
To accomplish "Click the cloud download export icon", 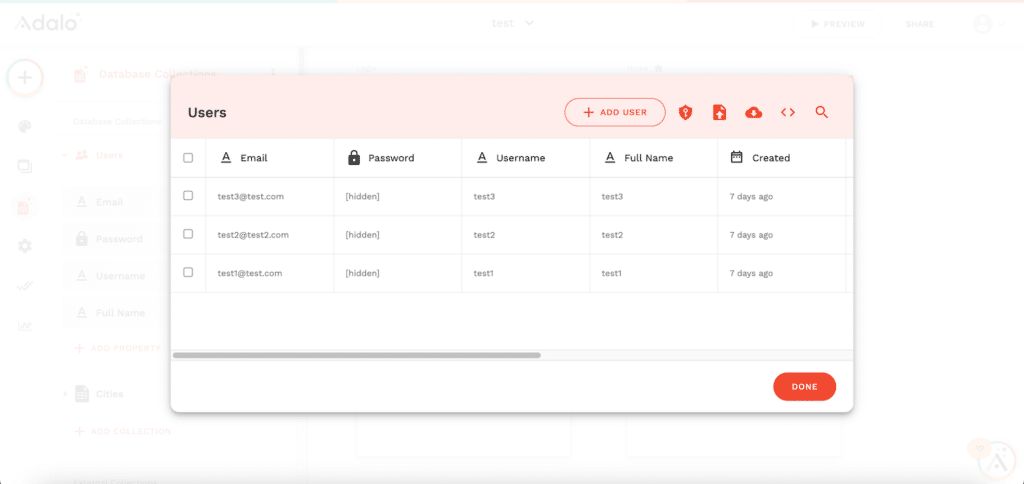I will click(754, 113).
